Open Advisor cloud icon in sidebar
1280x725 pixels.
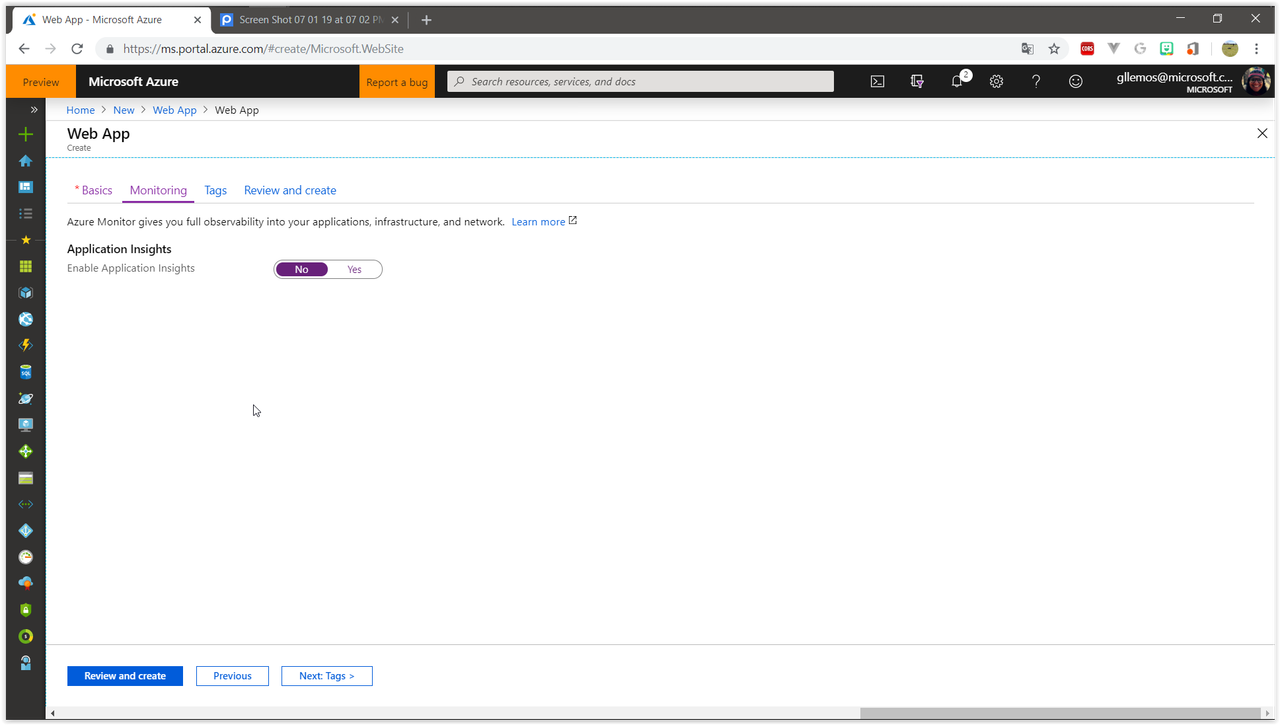pos(26,583)
